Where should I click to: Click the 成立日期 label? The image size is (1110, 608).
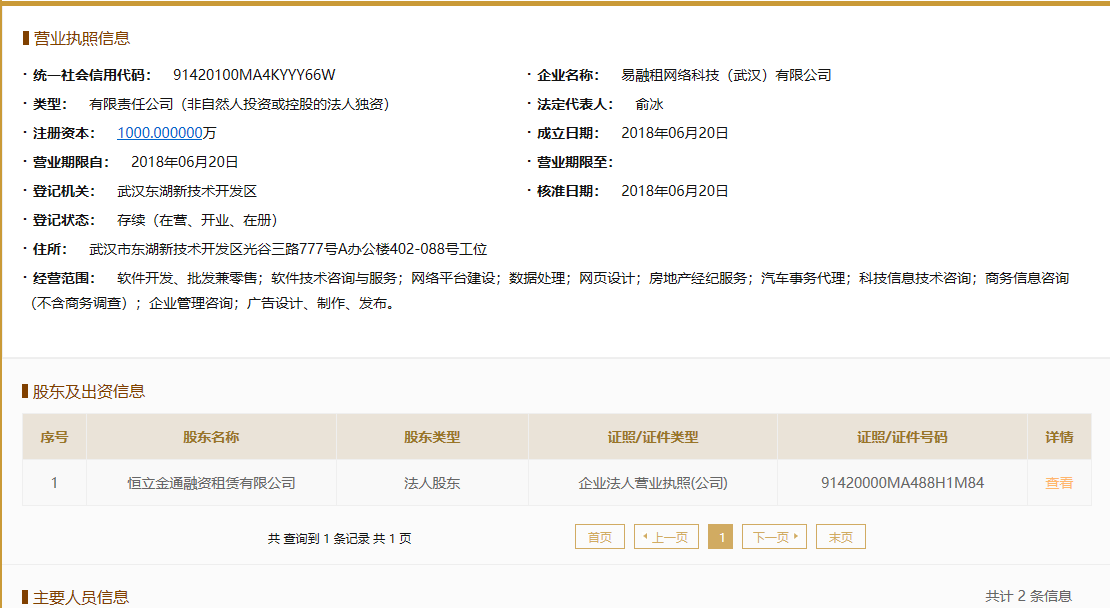point(568,133)
